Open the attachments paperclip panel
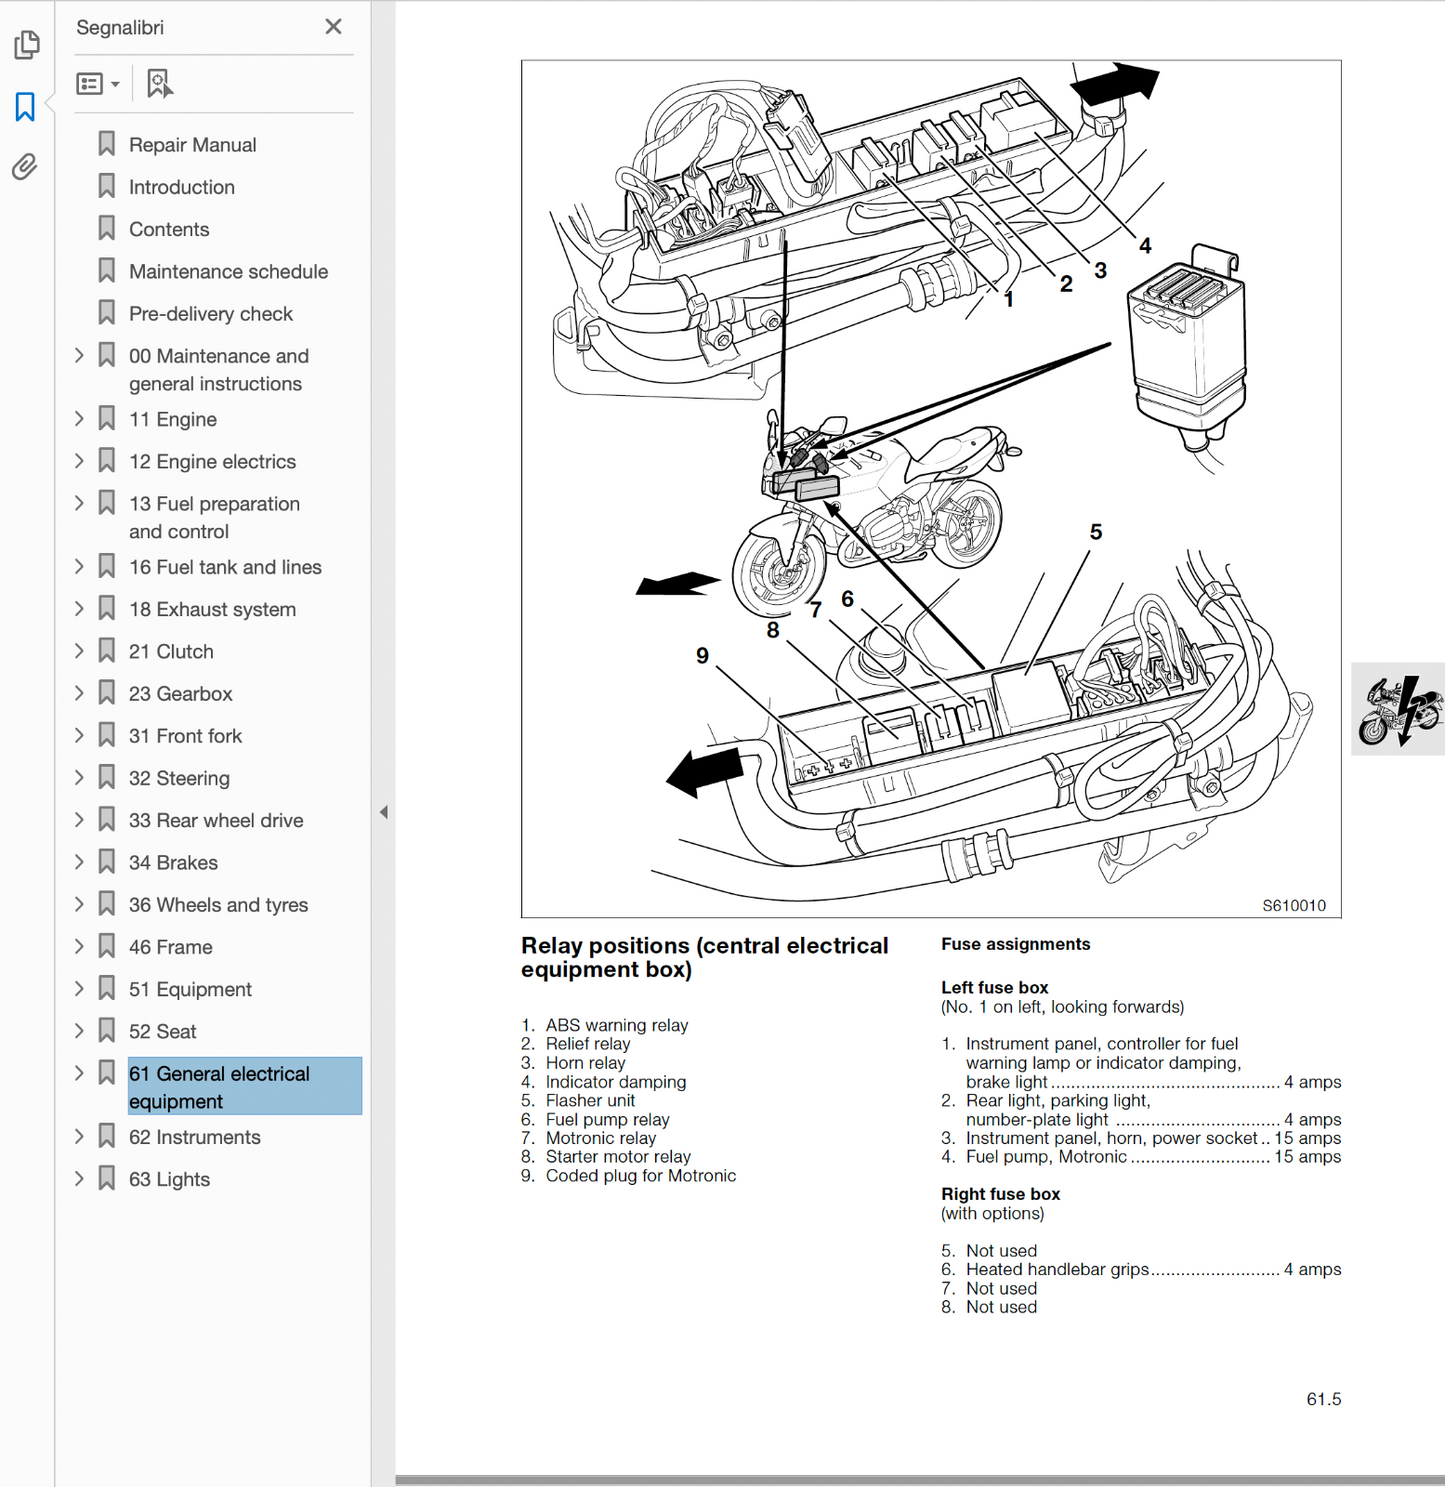1445x1487 pixels. pos(26,166)
